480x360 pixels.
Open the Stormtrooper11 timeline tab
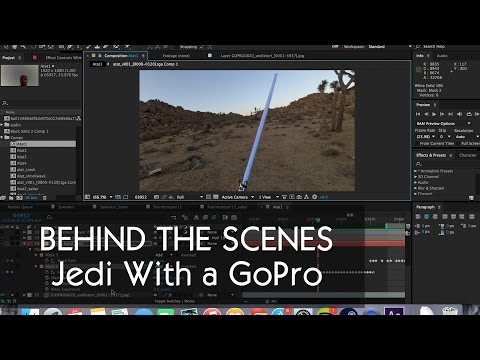tap(167, 207)
